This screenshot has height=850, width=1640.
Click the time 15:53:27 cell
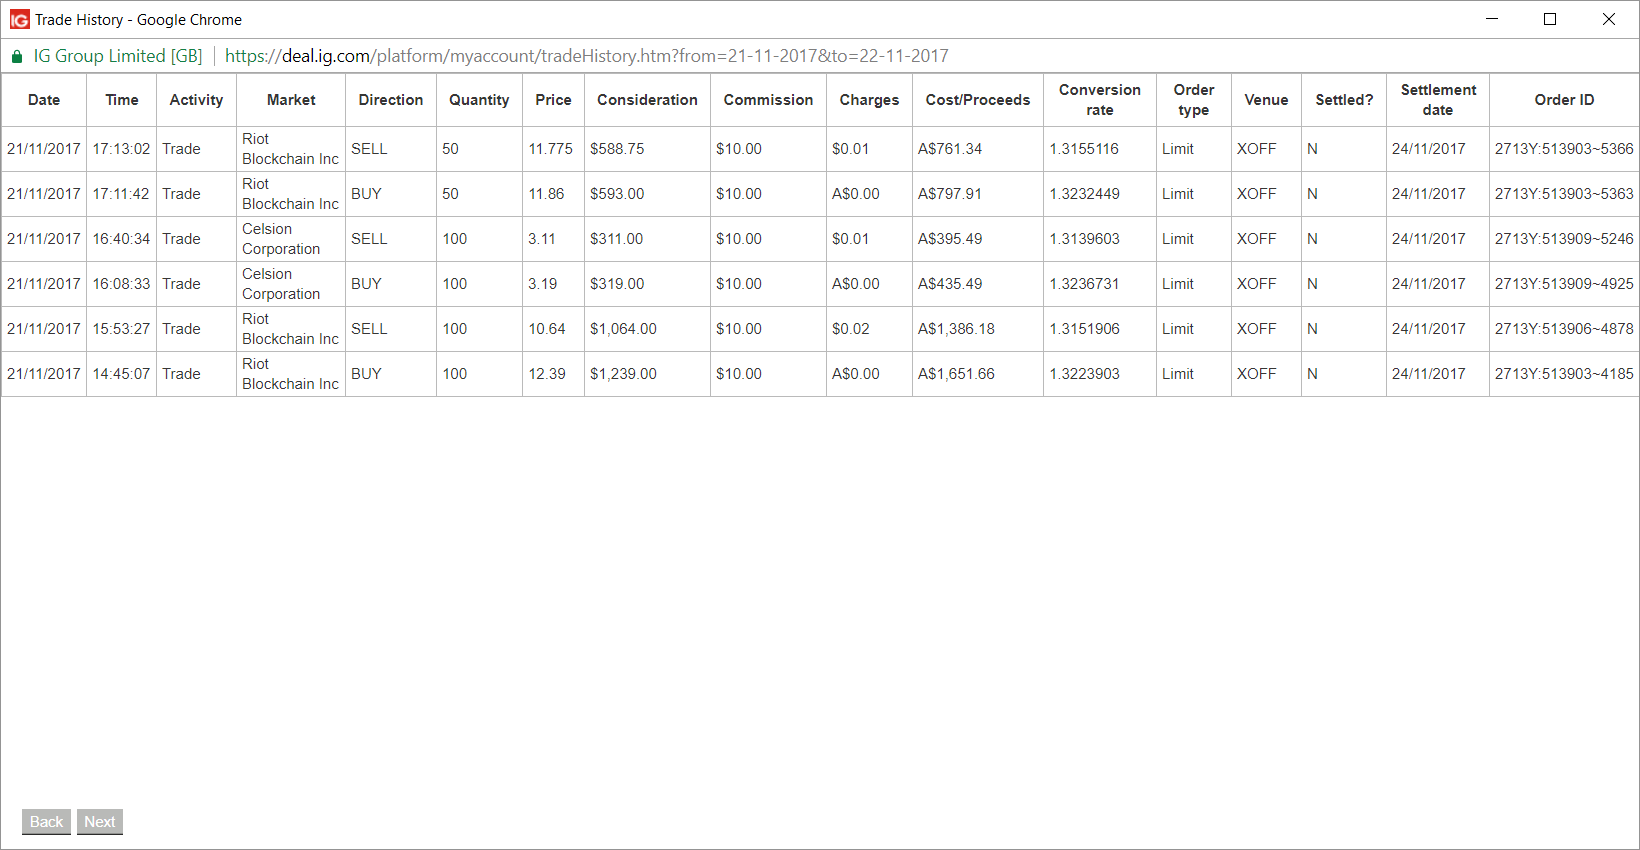coord(121,329)
